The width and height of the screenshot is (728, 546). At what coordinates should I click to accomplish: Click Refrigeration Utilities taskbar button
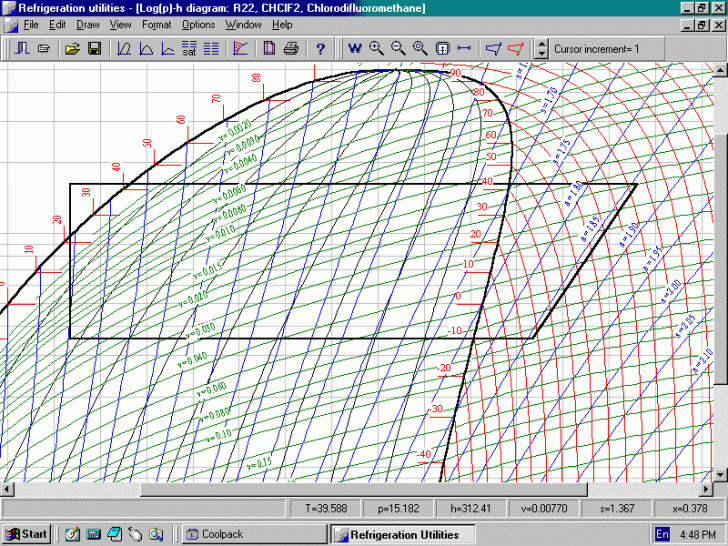[x=403, y=535]
